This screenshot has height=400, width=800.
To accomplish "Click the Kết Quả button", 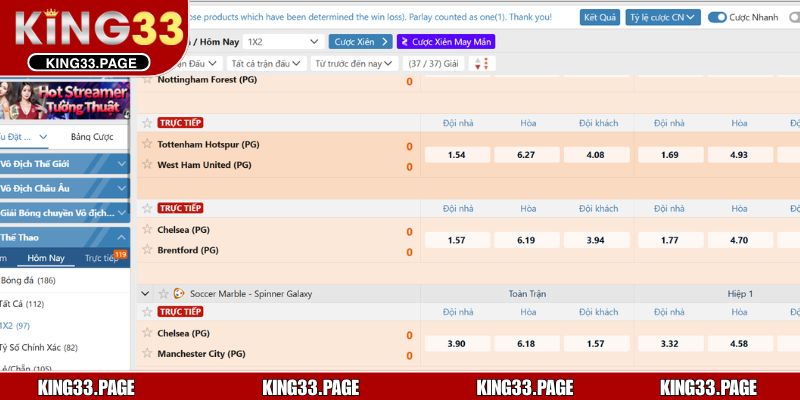I will (x=599, y=17).
